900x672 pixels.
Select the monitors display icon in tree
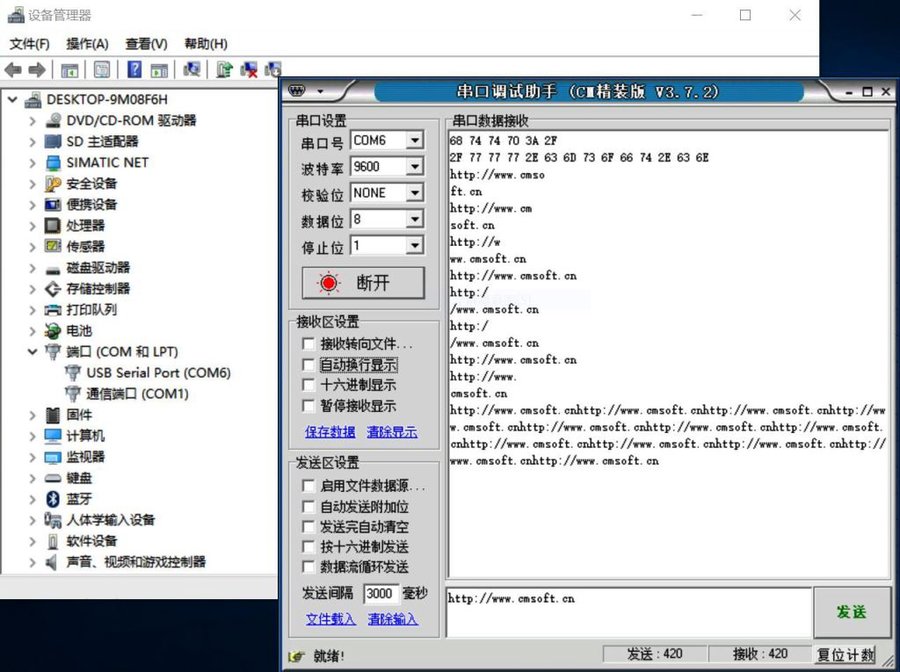pos(53,457)
